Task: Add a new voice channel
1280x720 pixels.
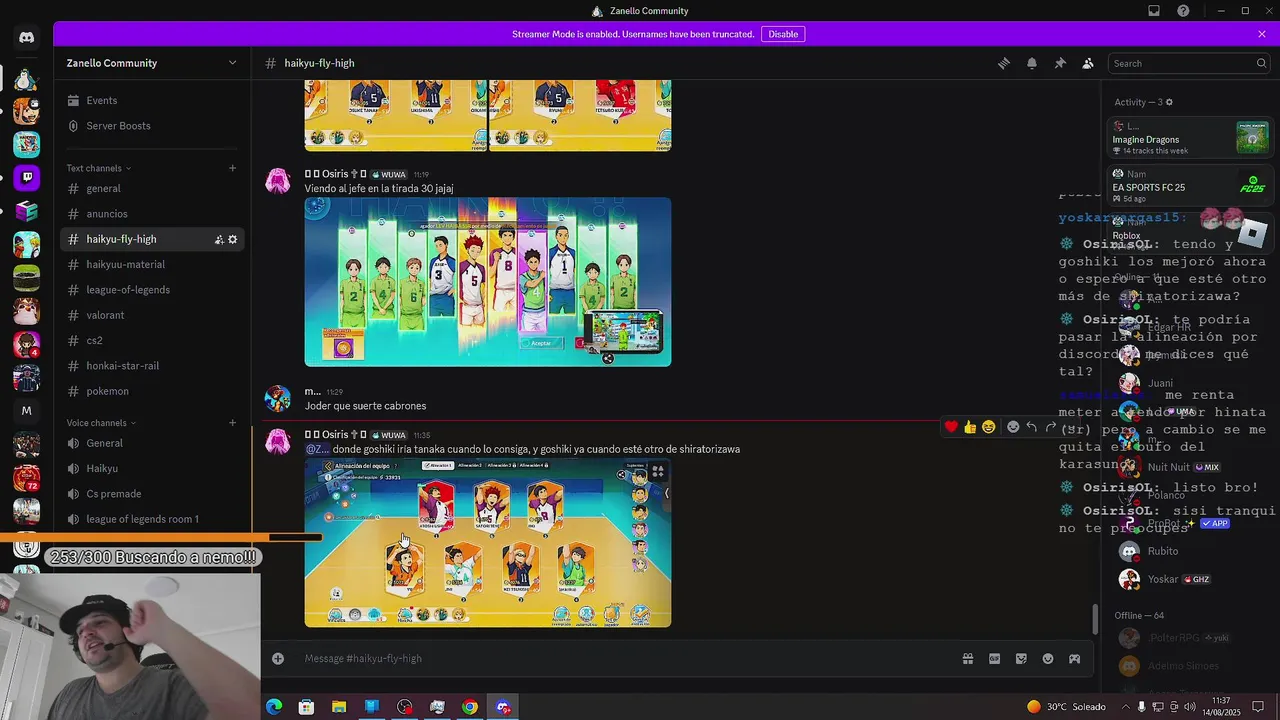Action: point(232,423)
